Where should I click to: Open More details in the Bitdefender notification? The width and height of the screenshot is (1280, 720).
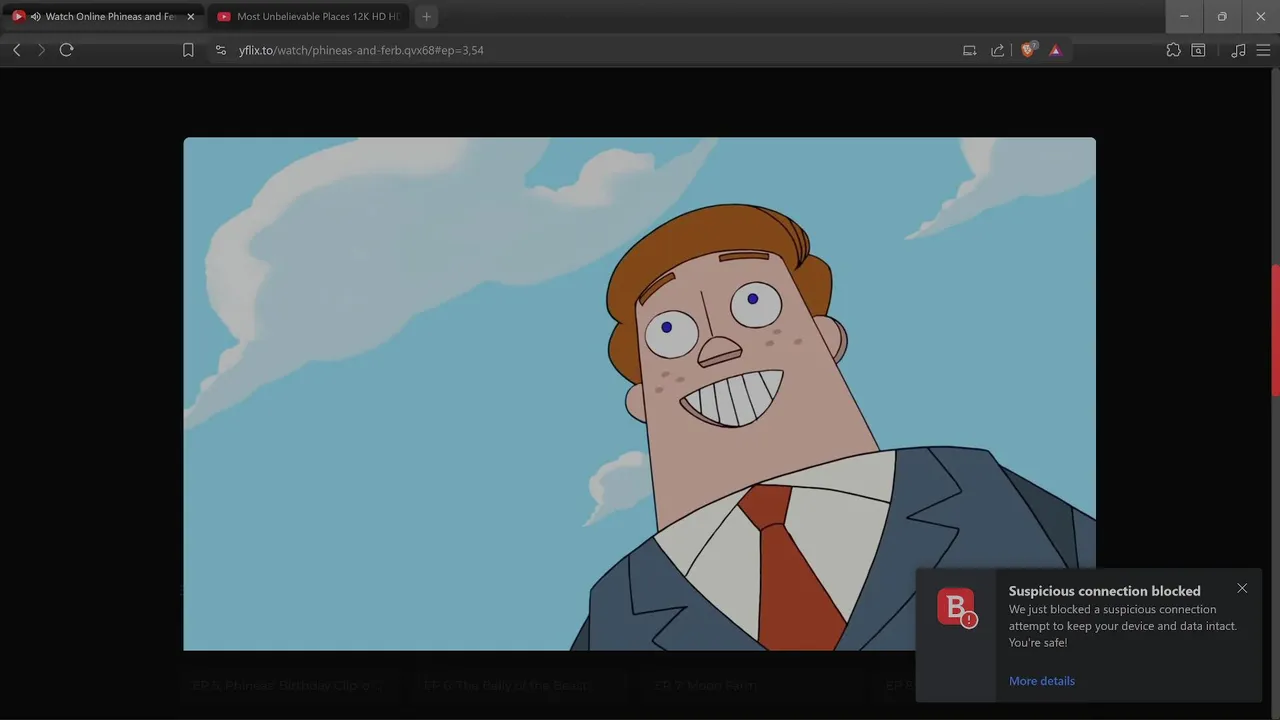1042,681
